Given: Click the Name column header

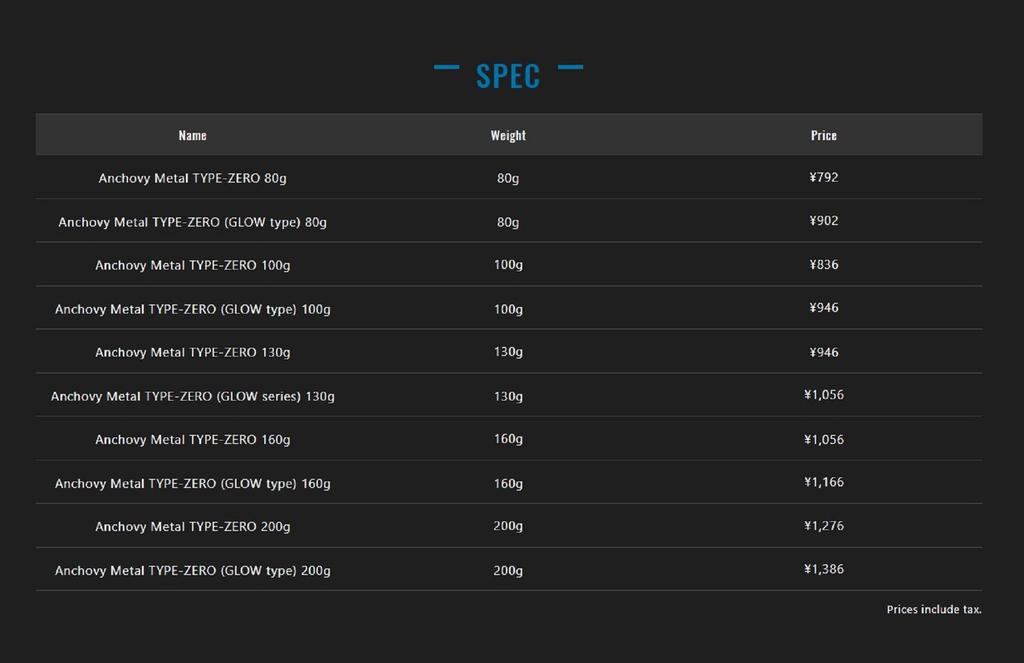Looking at the screenshot, I should click(x=192, y=135).
